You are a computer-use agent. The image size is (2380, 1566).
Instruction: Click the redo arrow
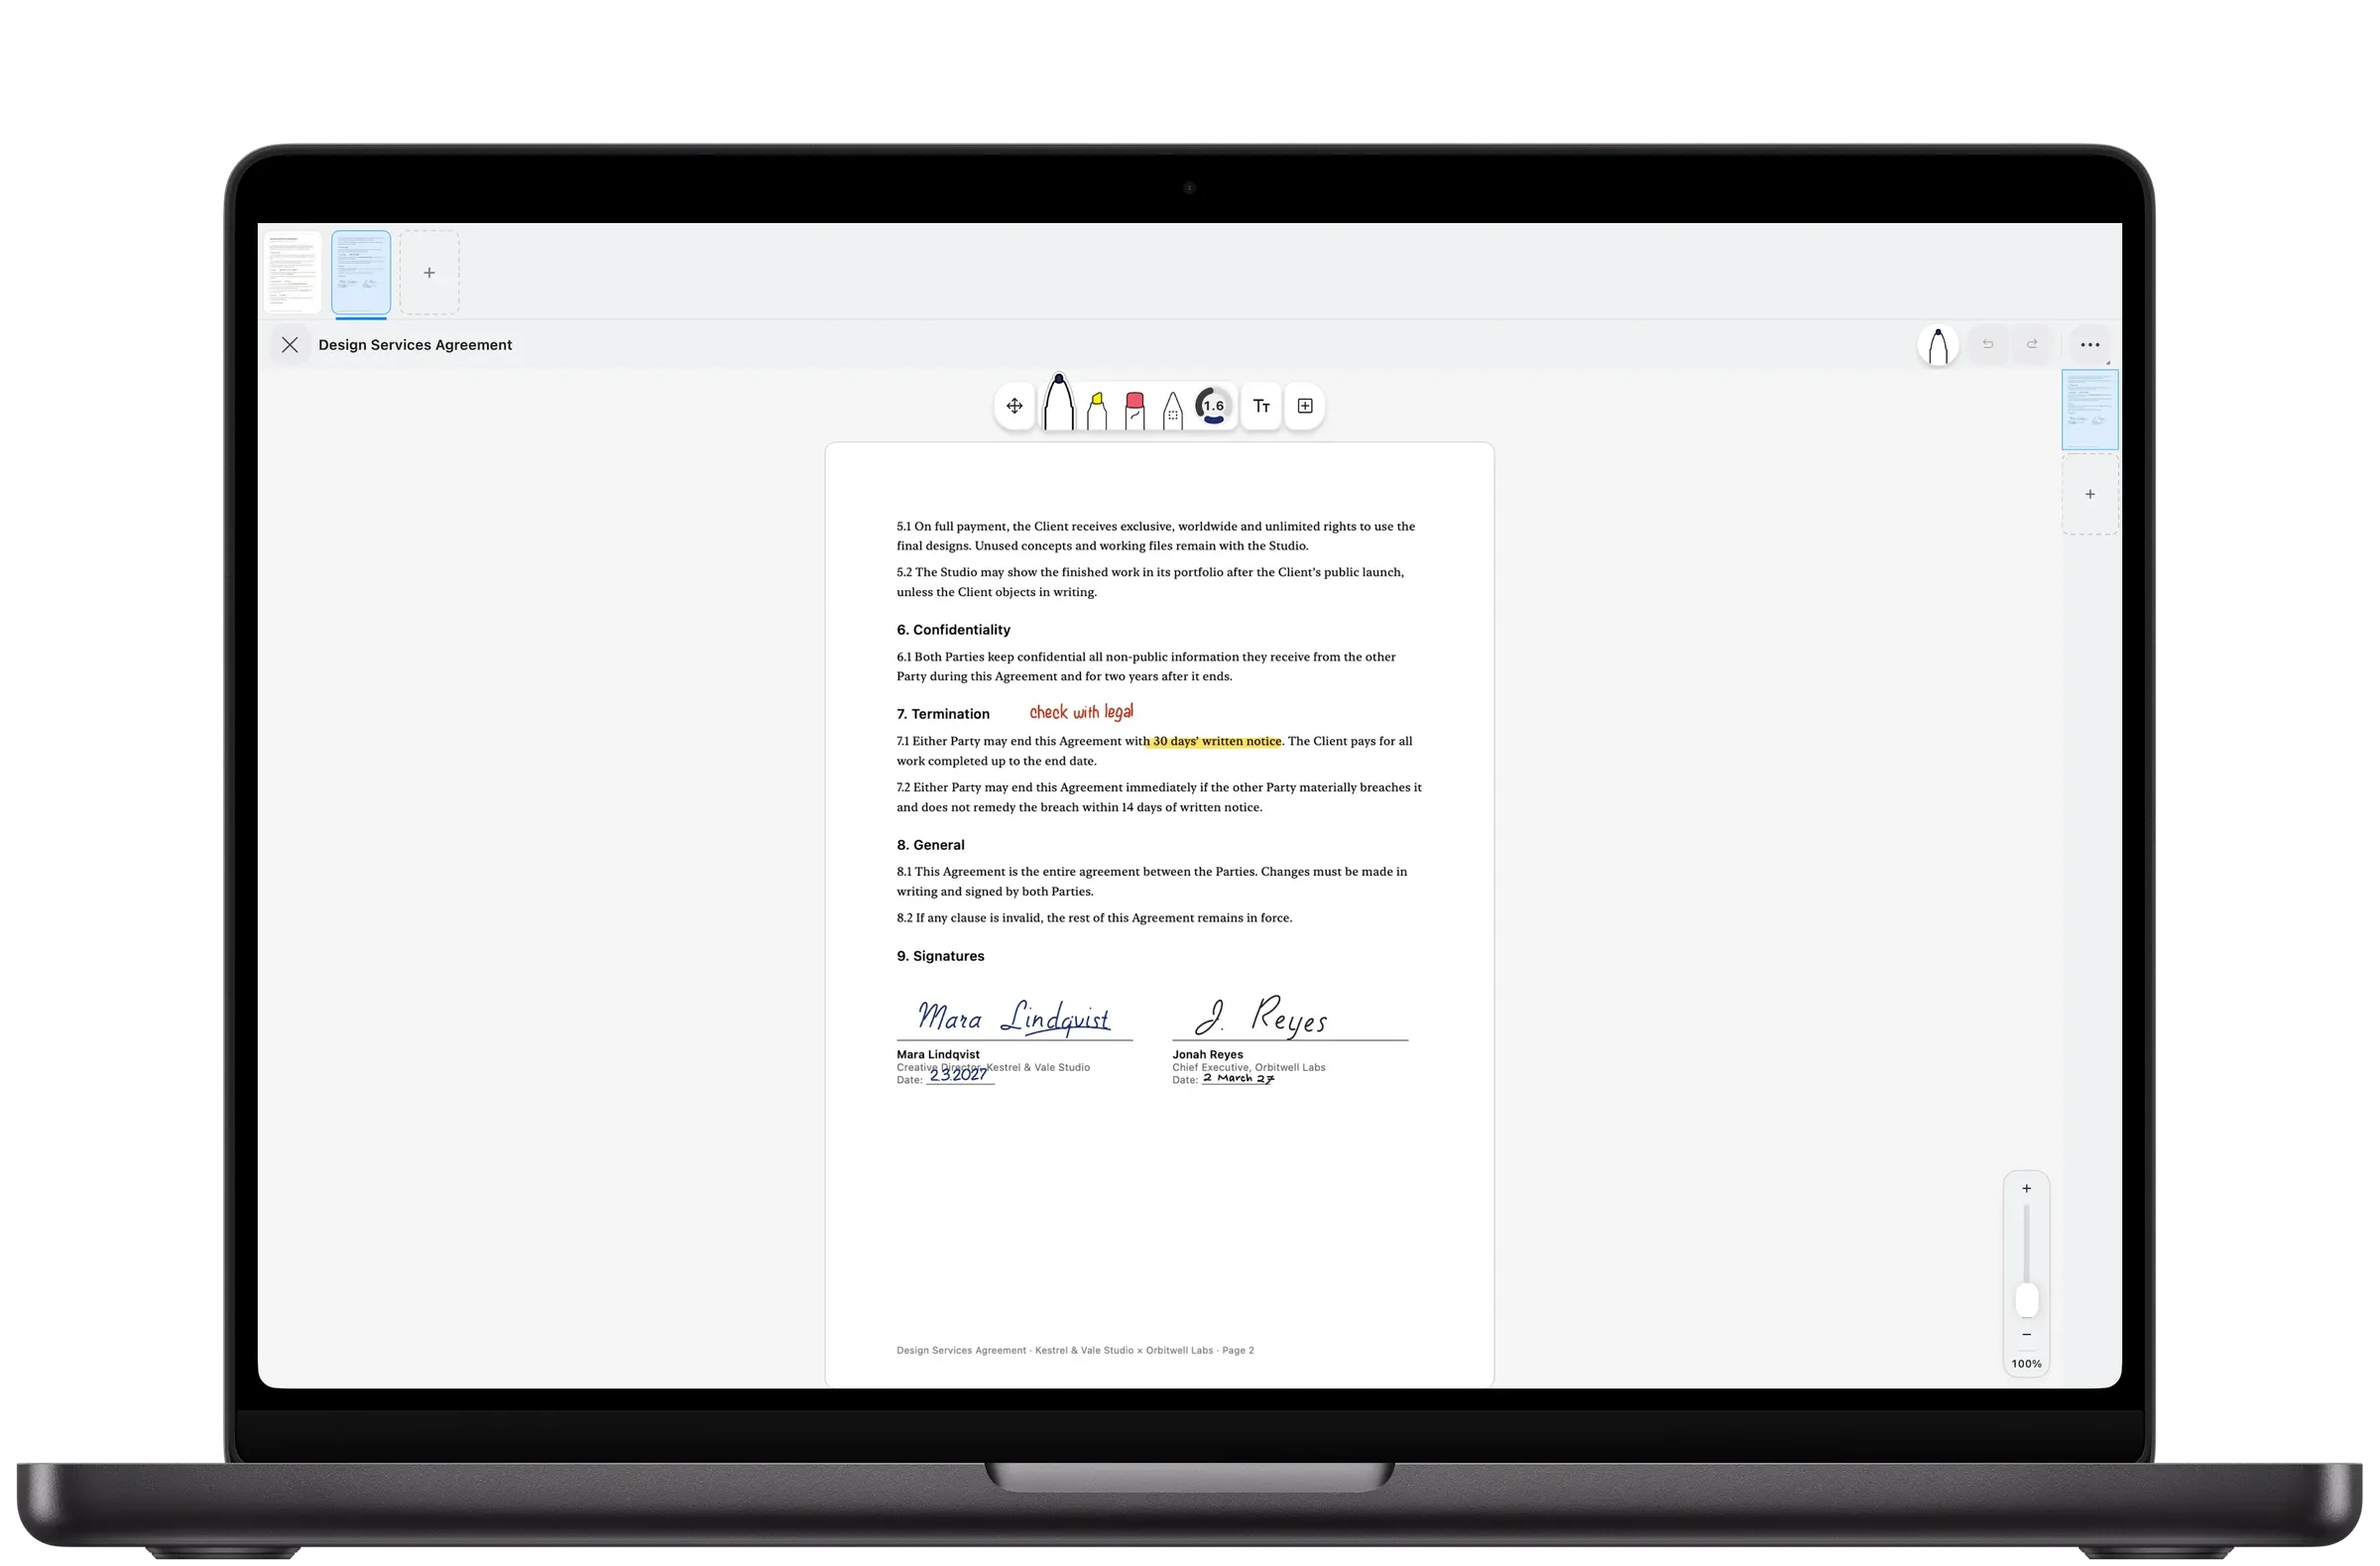click(x=2032, y=345)
